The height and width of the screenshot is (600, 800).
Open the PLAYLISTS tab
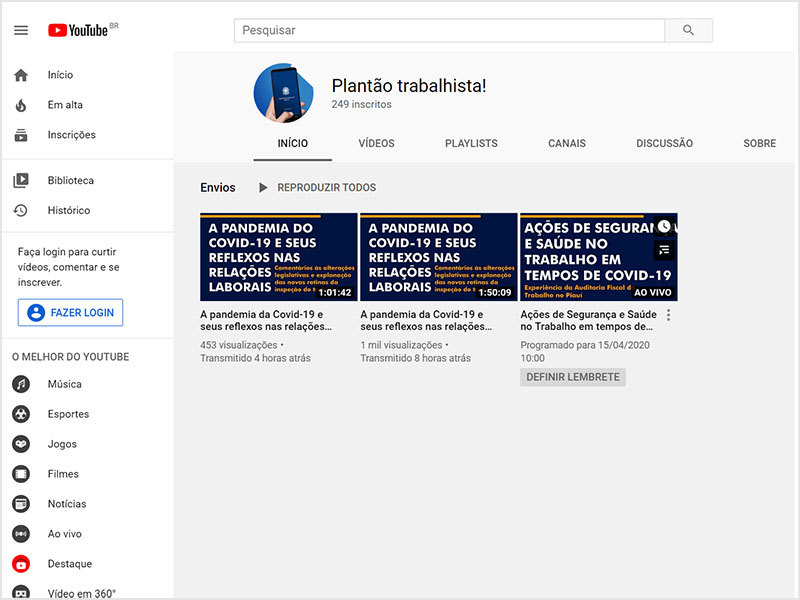tap(471, 143)
